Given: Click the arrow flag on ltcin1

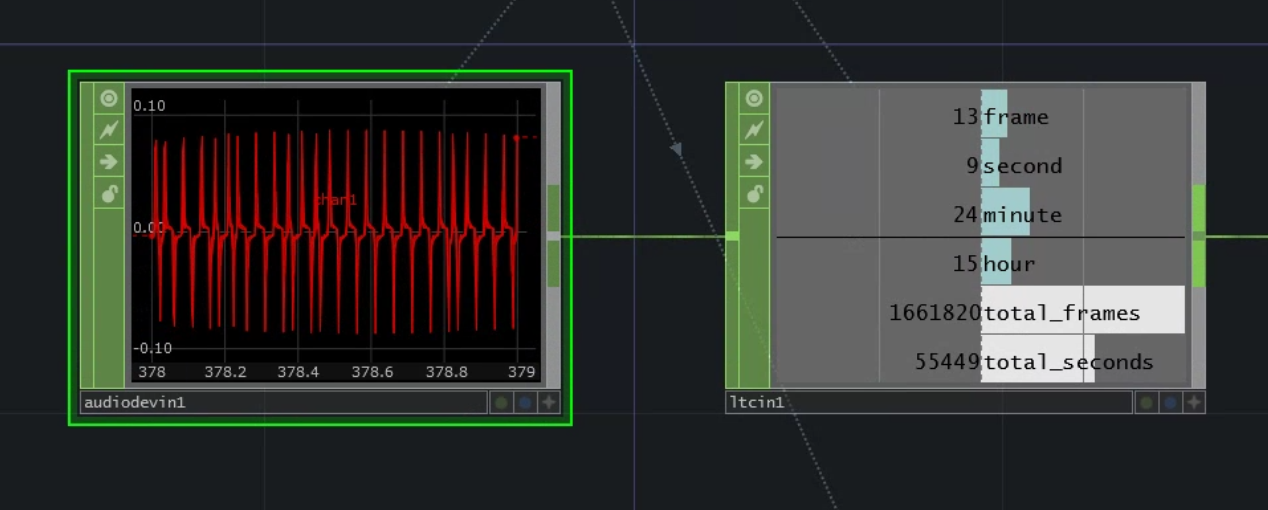Looking at the screenshot, I should (x=754, y=162).
